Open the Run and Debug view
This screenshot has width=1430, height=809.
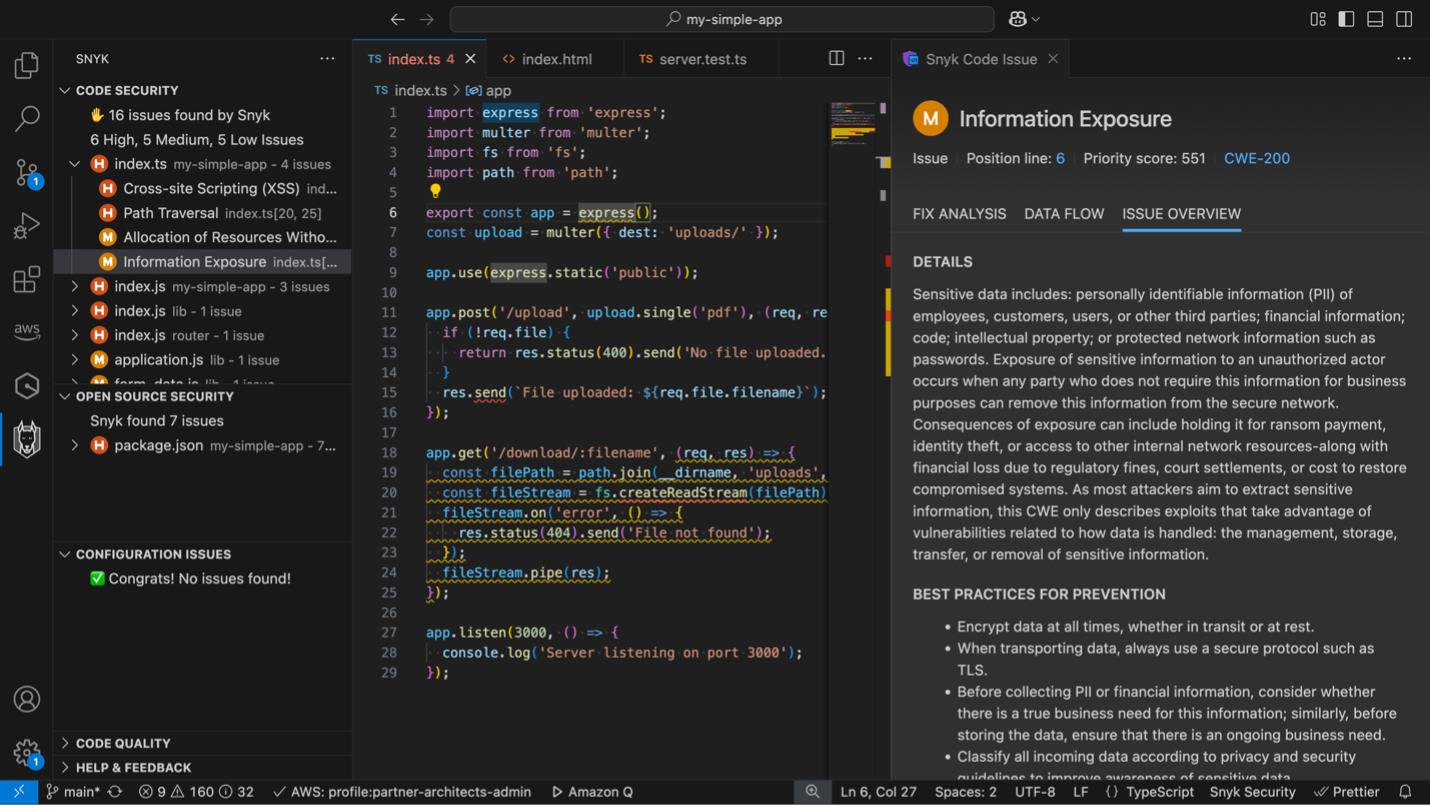click(26, 225)
